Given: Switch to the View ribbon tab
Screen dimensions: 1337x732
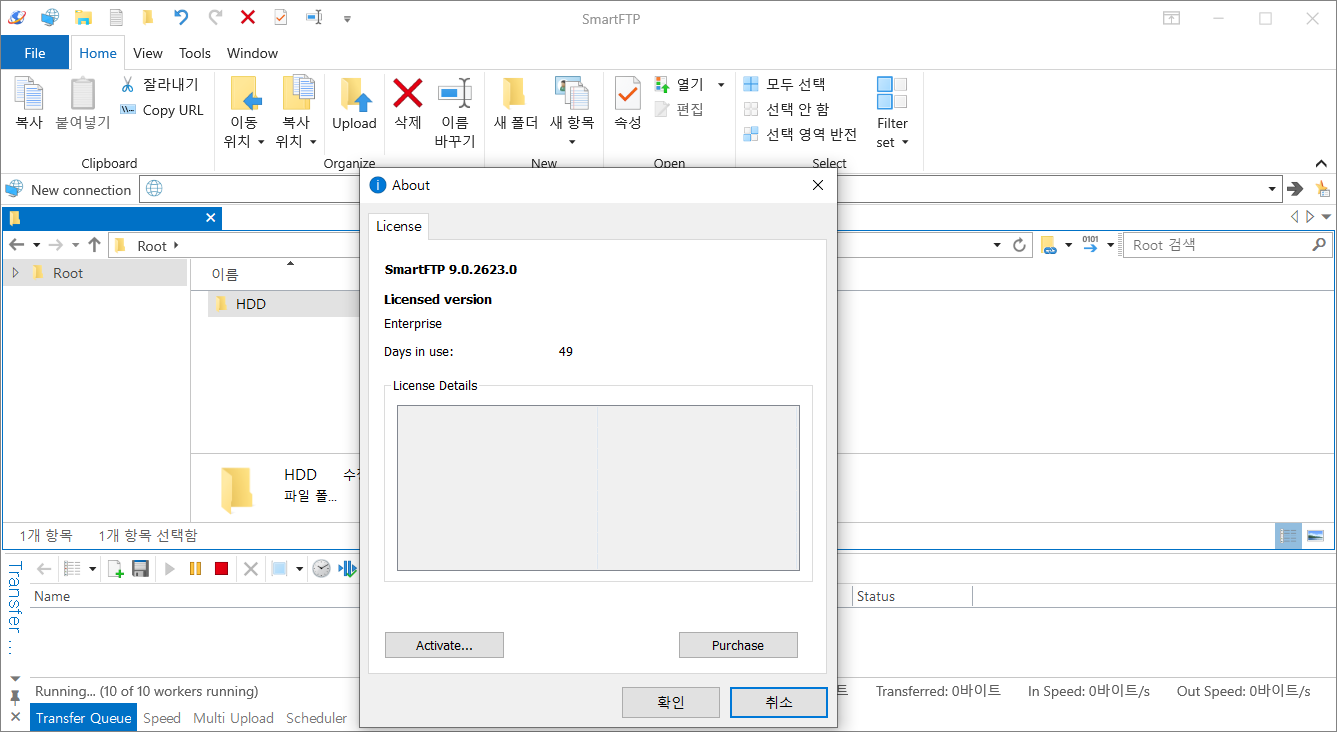Looking at the screenshot, I should click(x=148, y=53).
